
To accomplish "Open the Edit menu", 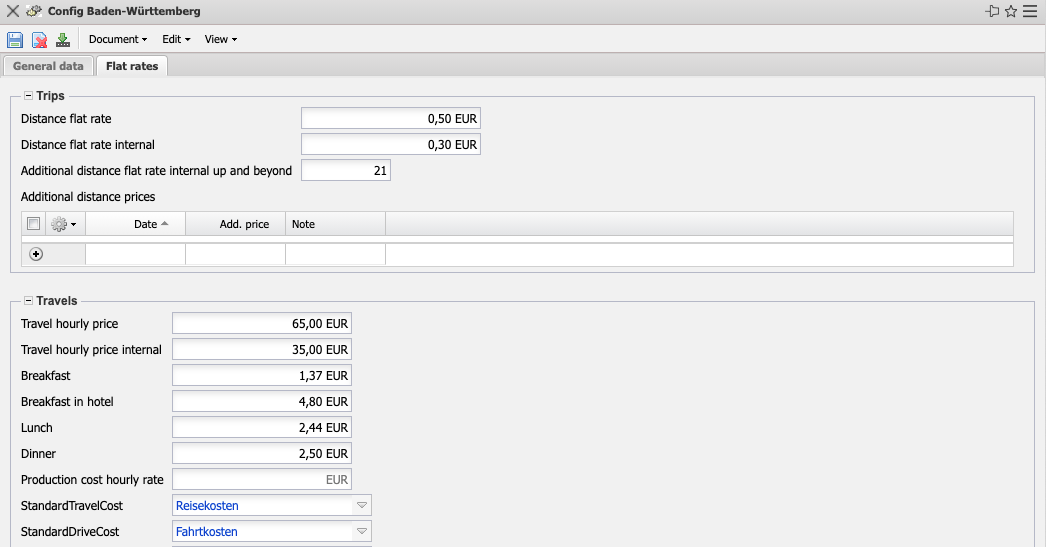I will (176, 40).
